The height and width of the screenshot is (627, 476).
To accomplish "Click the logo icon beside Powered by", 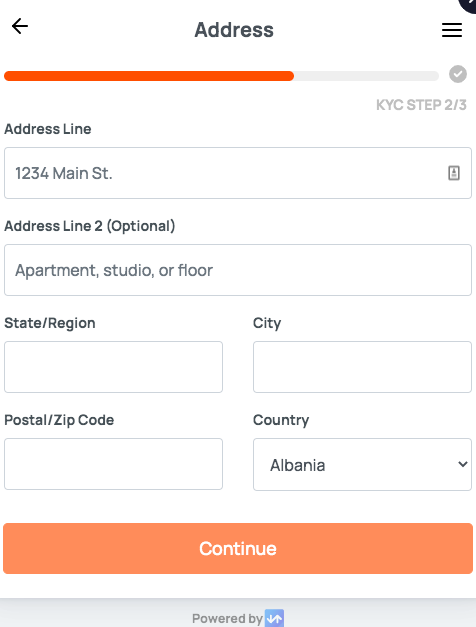I will [x=274, y=618].
